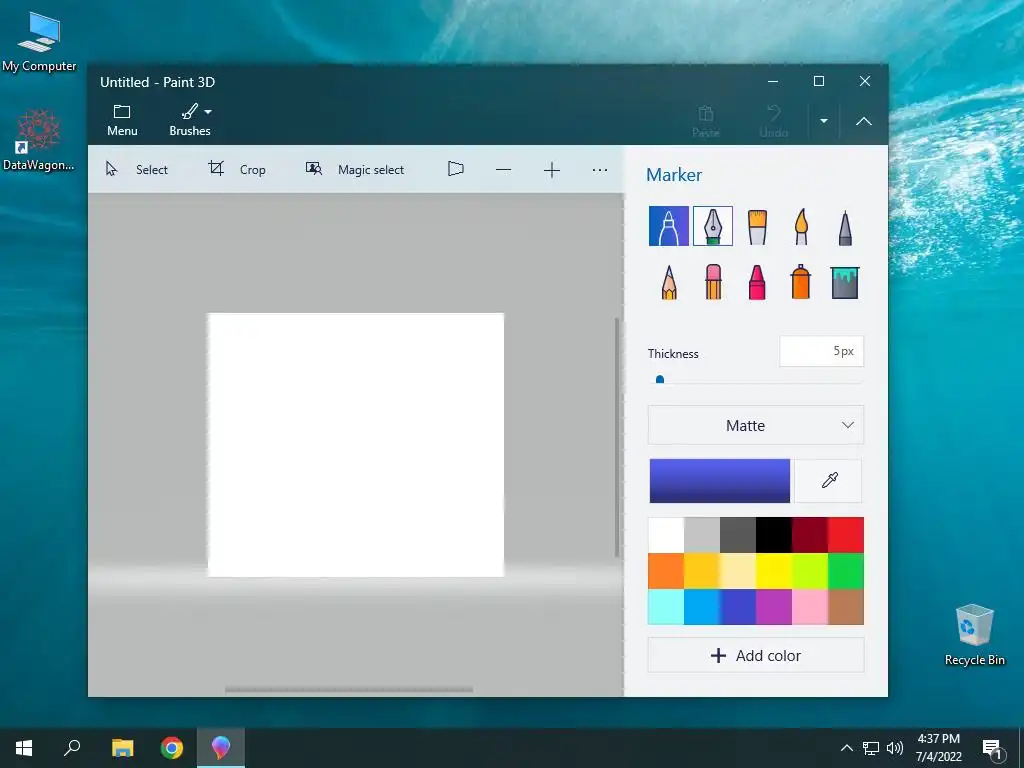
Task: Choose the lime color swatch
Action: click(810, 571)
